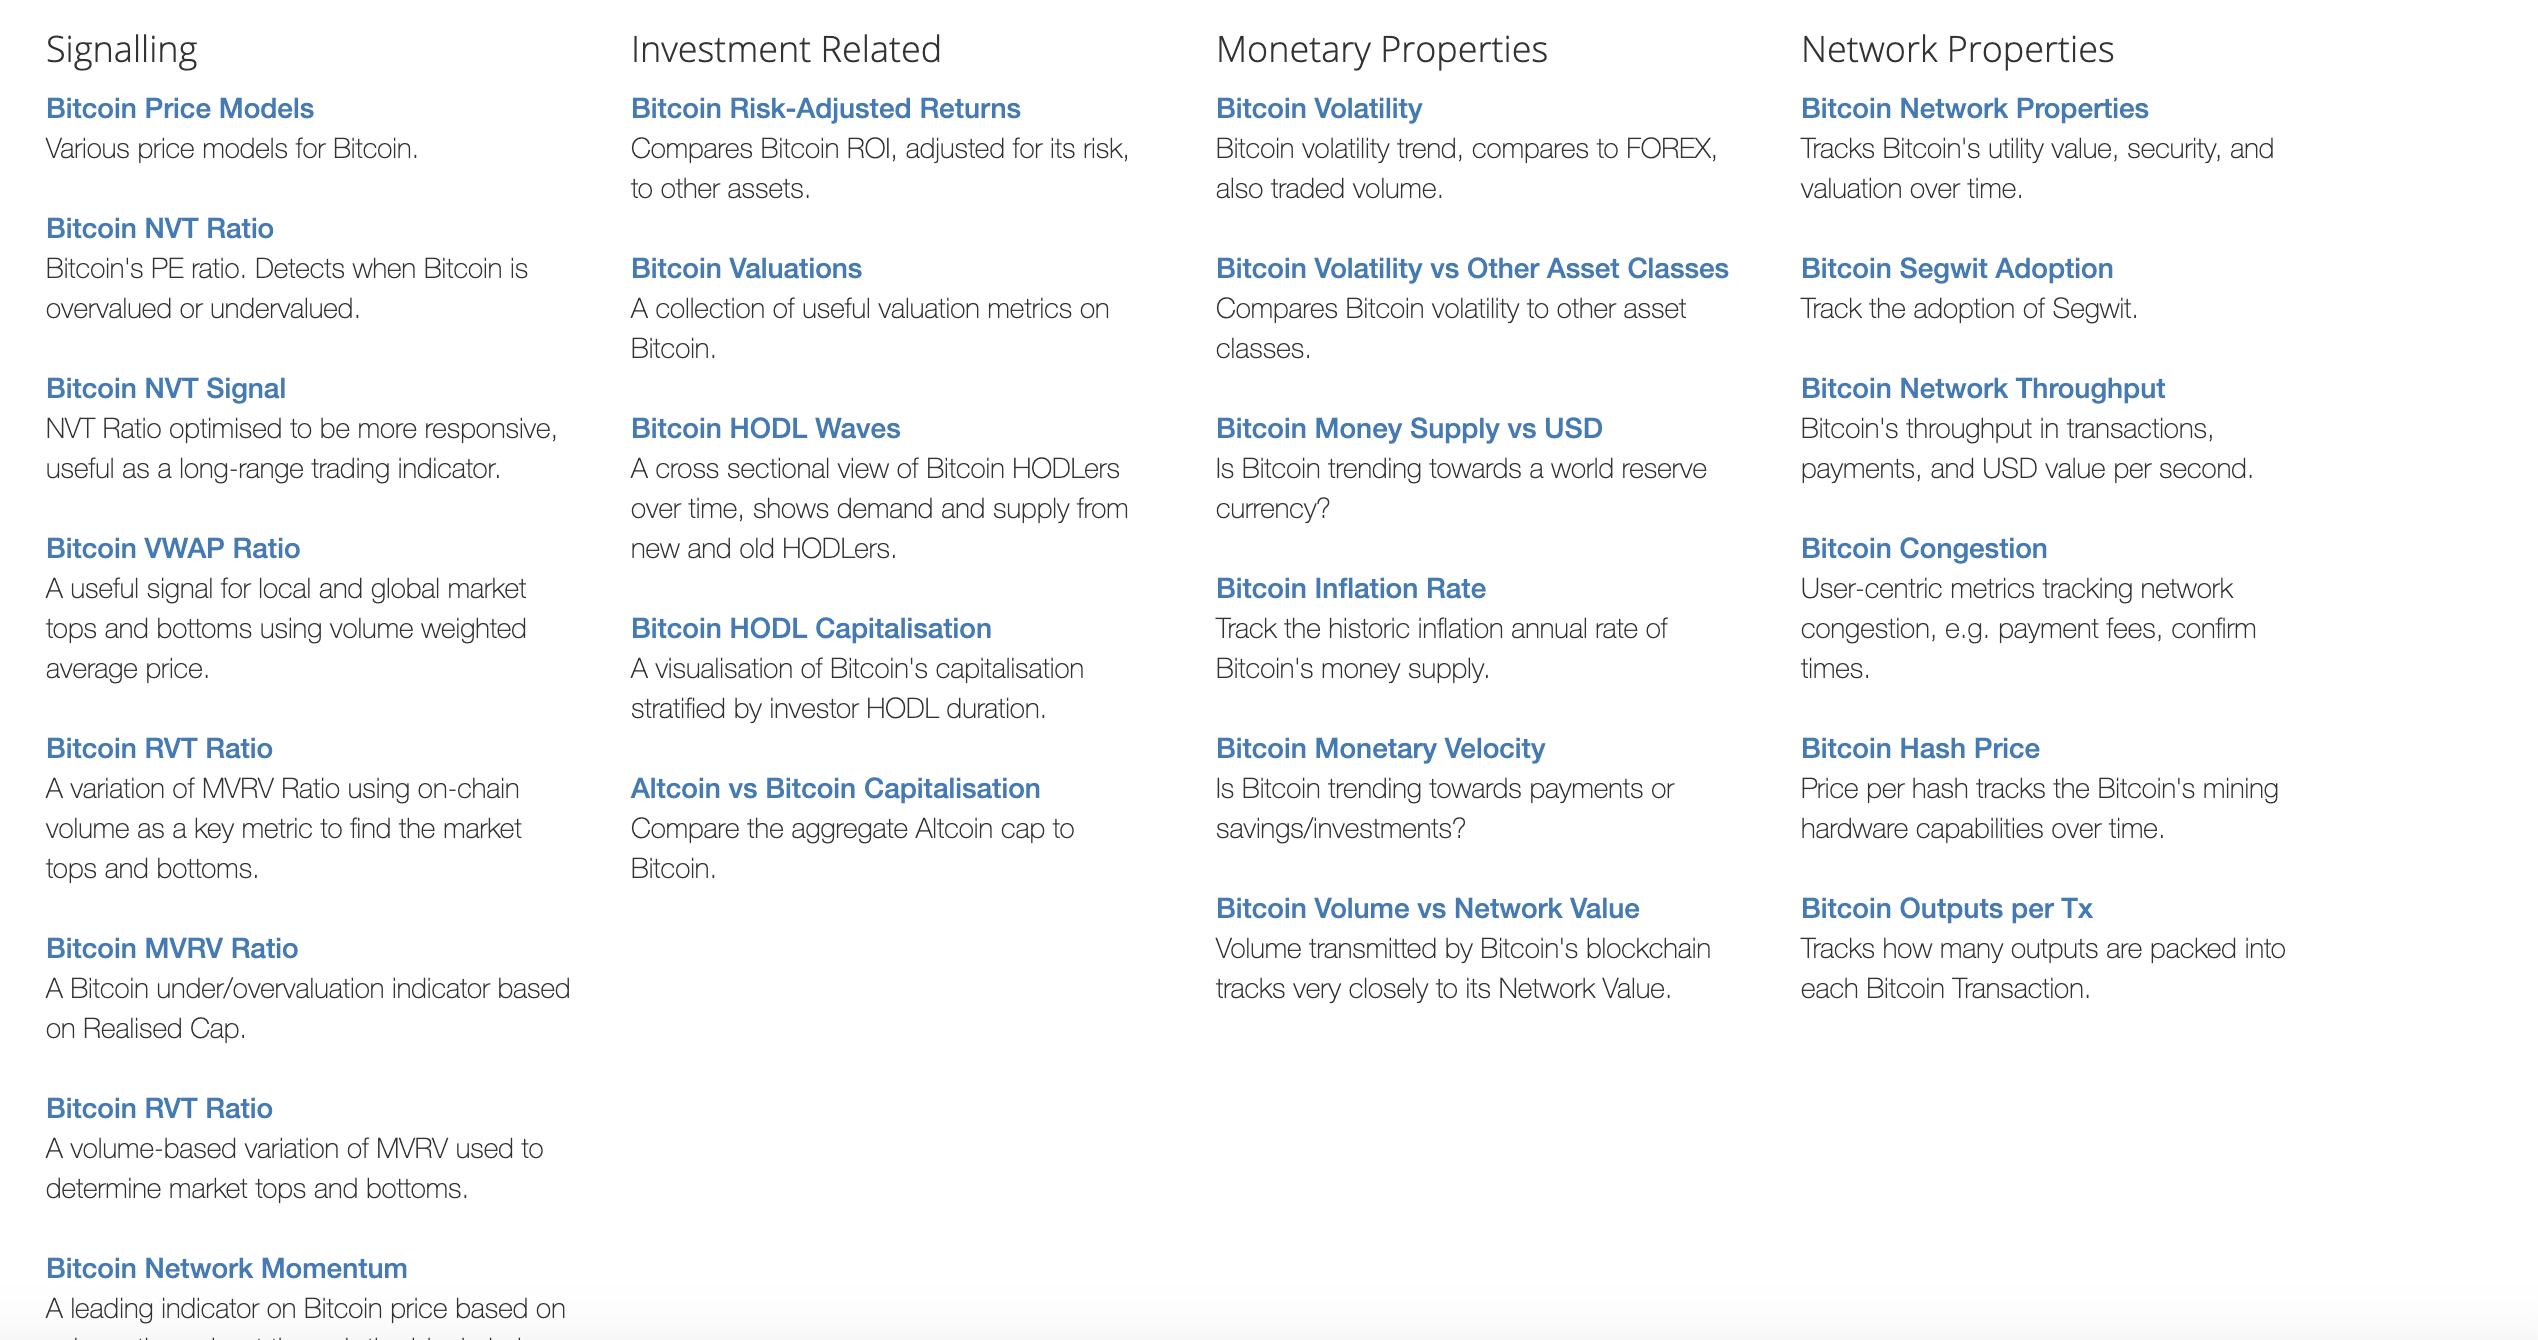The width and height of the screenshot is (2538, 1340).
Task: Select Bitcoin Money Supply vs USD link
Action: click(x=1409, y=428)
